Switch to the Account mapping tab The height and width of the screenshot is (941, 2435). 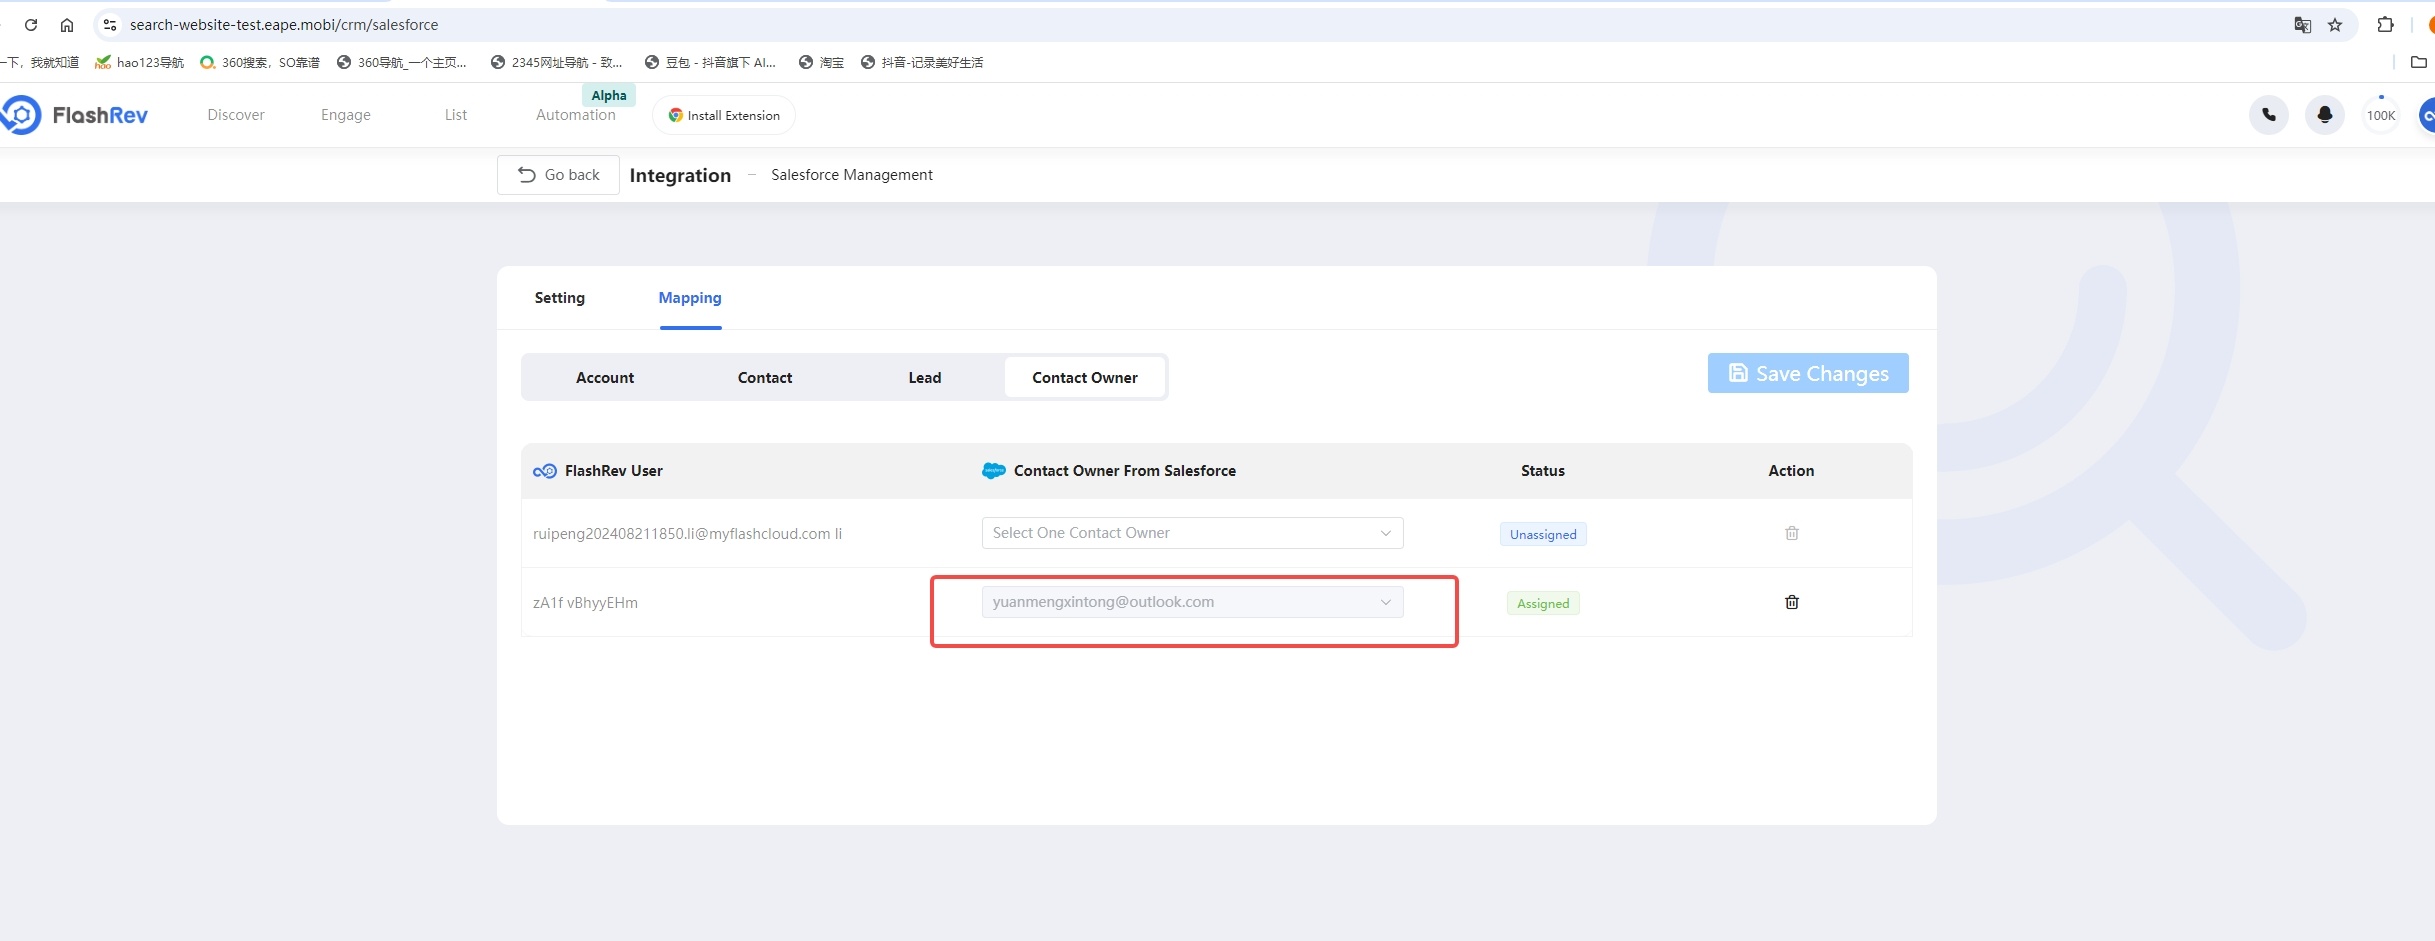point(605,378)
